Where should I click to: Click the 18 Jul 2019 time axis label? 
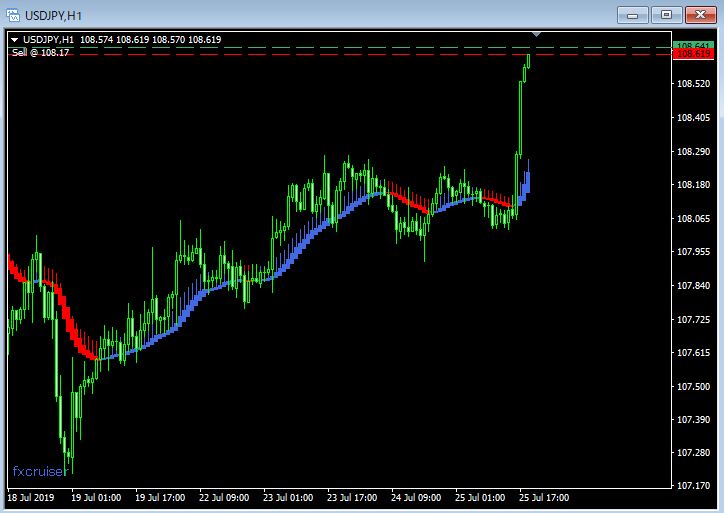(31, 498)
